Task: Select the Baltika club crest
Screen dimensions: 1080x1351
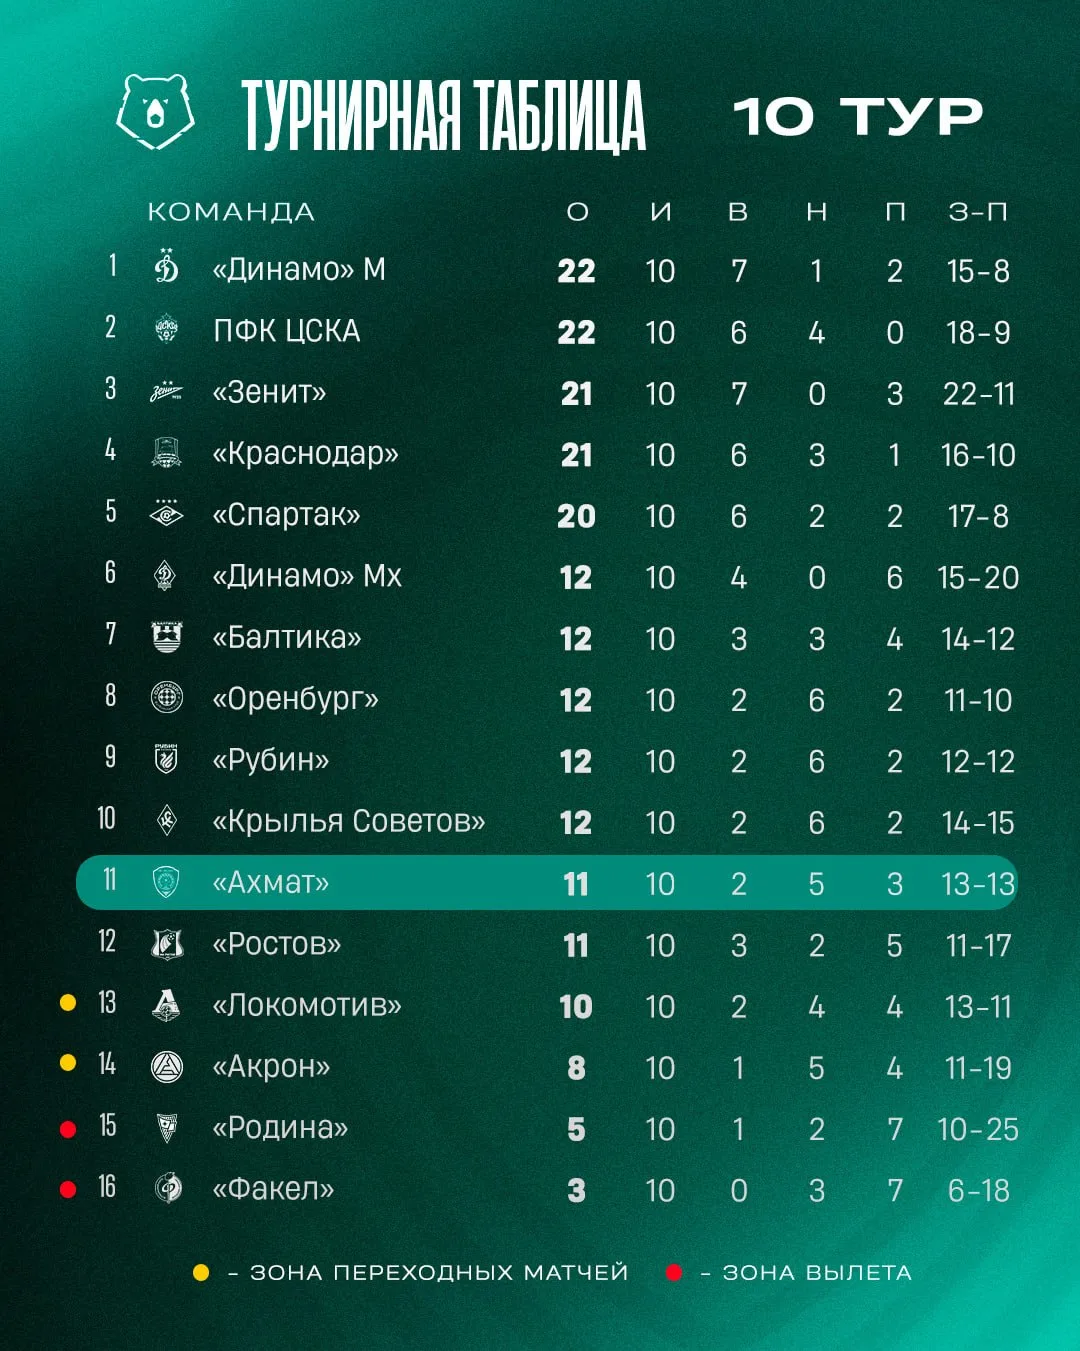Action: click(x=167, y=637)
